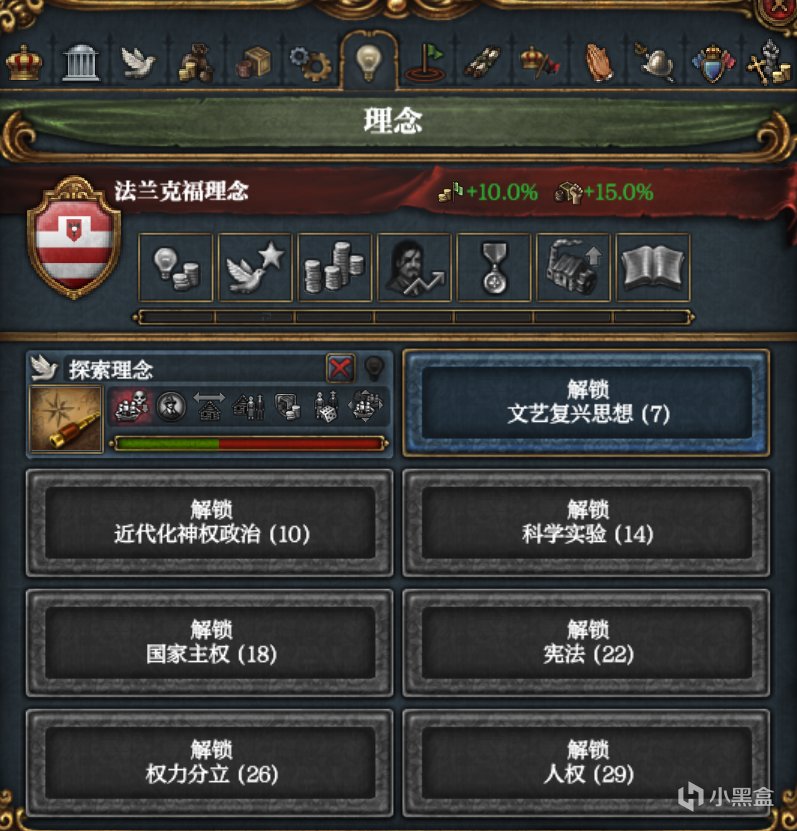Click the compass and telescope thumbnail

[66, 419]
